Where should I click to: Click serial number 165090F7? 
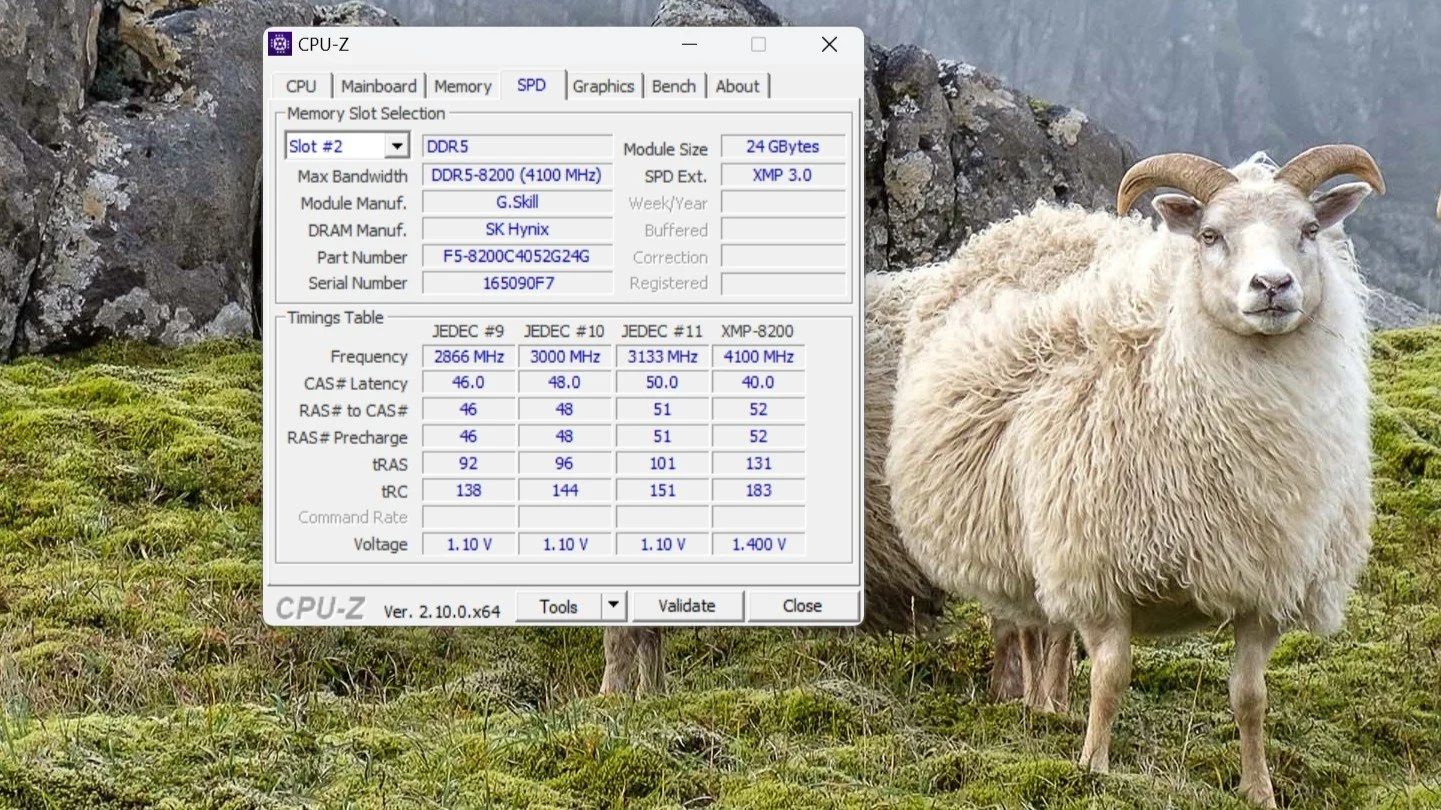click(517, 283)
